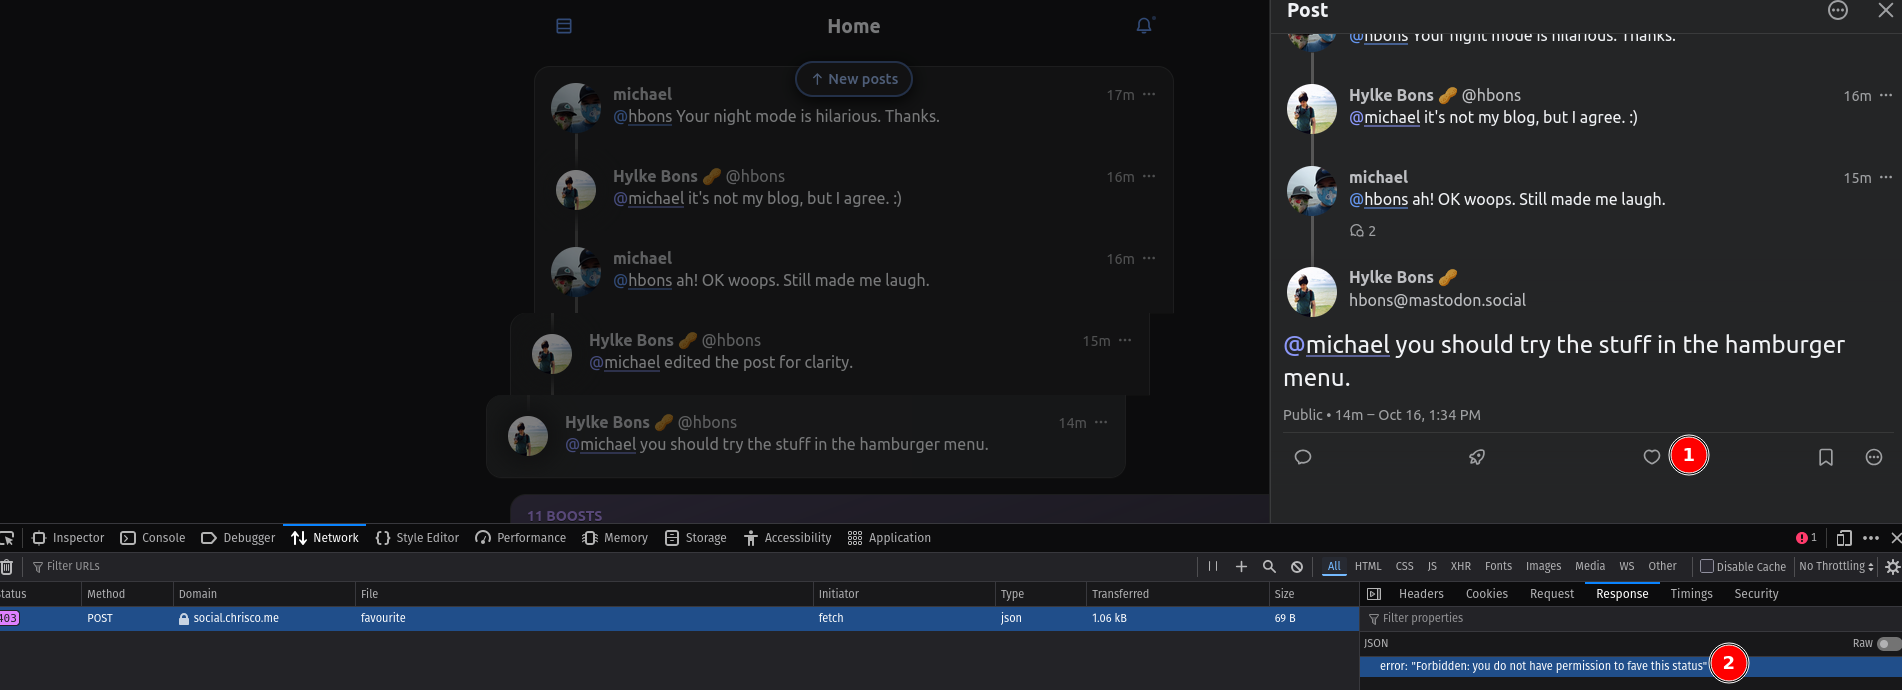
Task: Click the heart favourite icon on the post
Action: [1651, 457]
